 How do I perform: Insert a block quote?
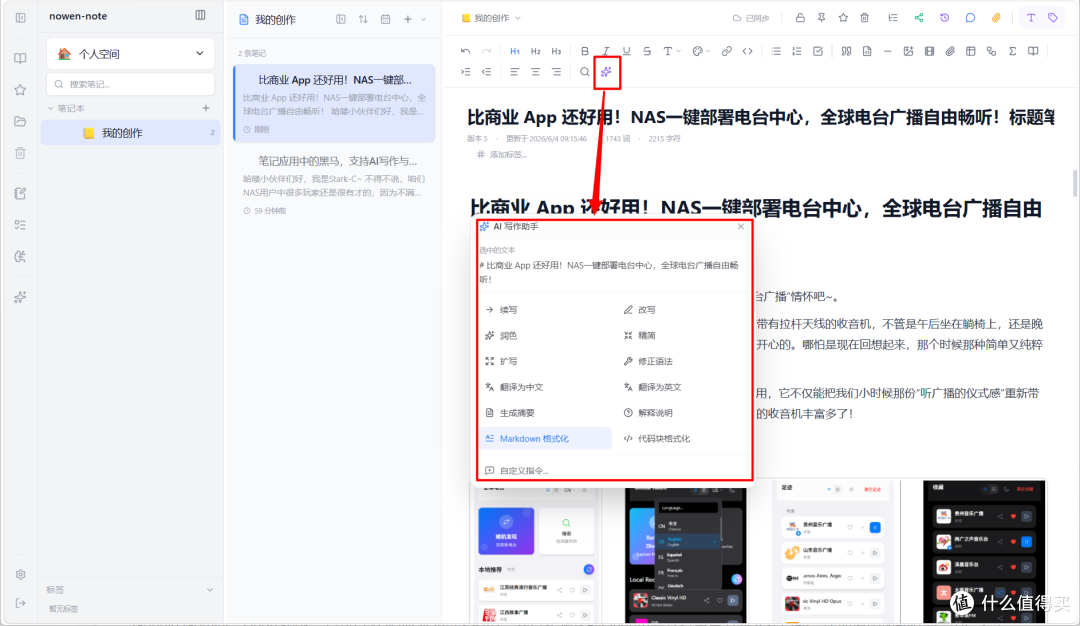coord(847,51)
